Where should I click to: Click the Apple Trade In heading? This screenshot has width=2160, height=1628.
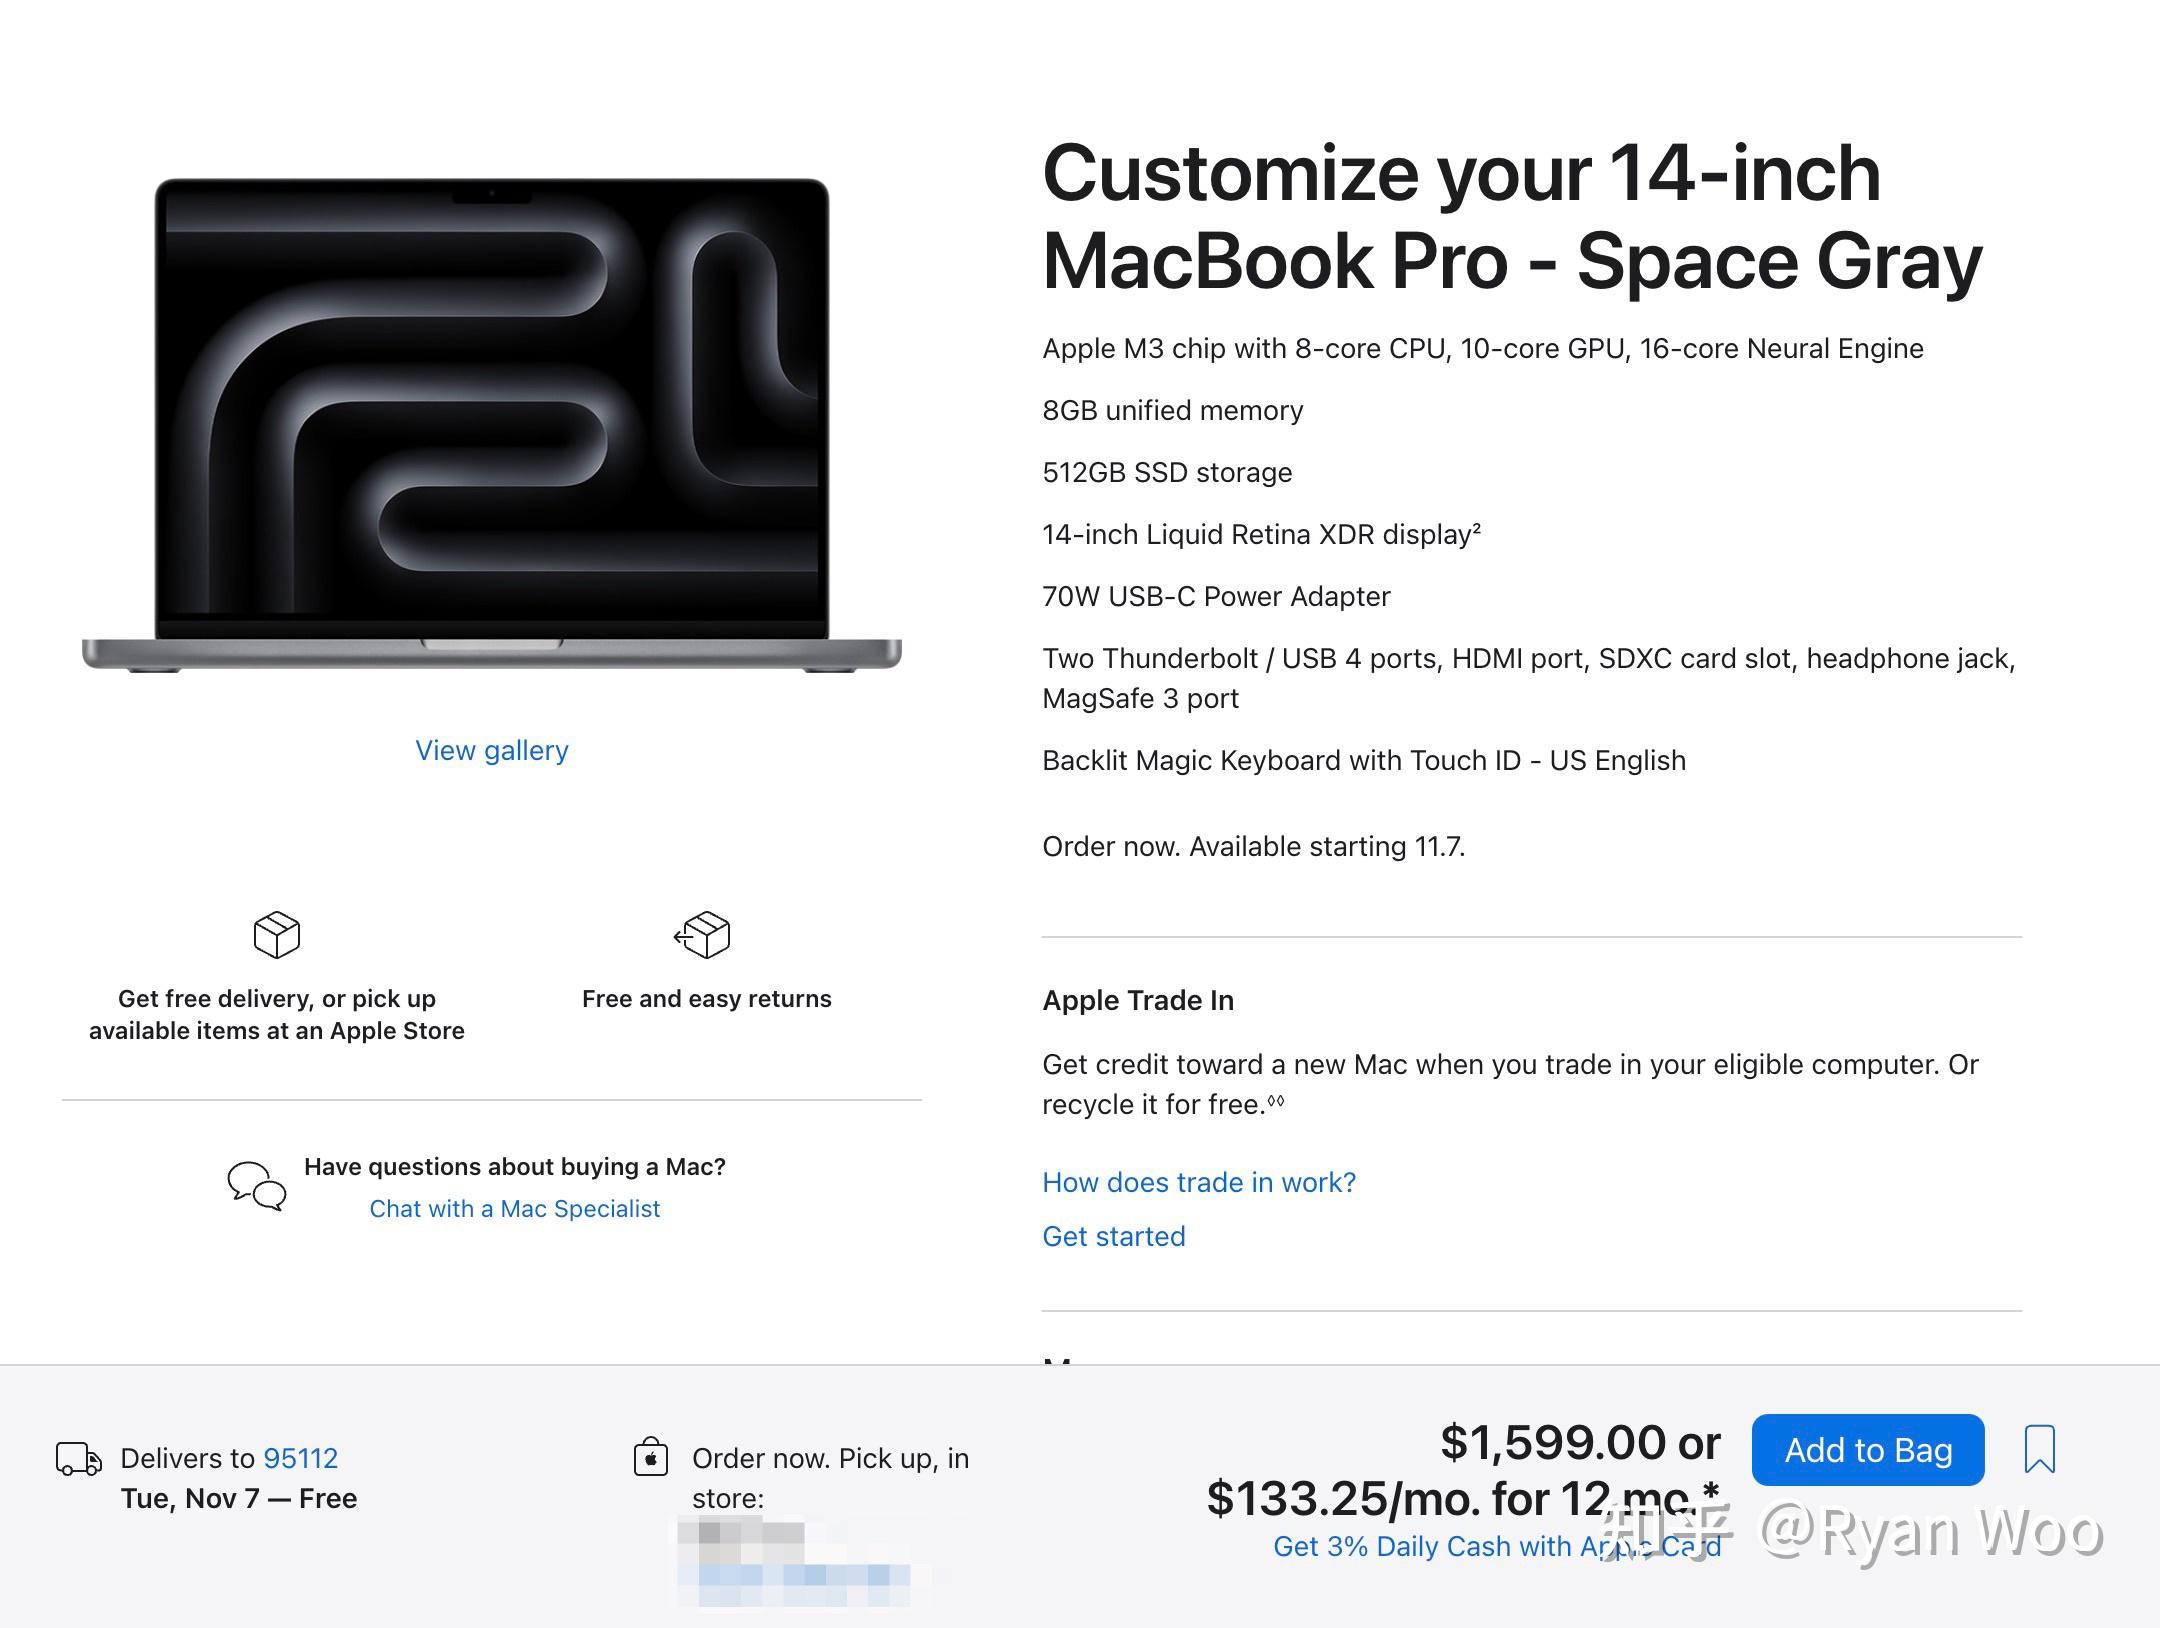[1138, 1000]
